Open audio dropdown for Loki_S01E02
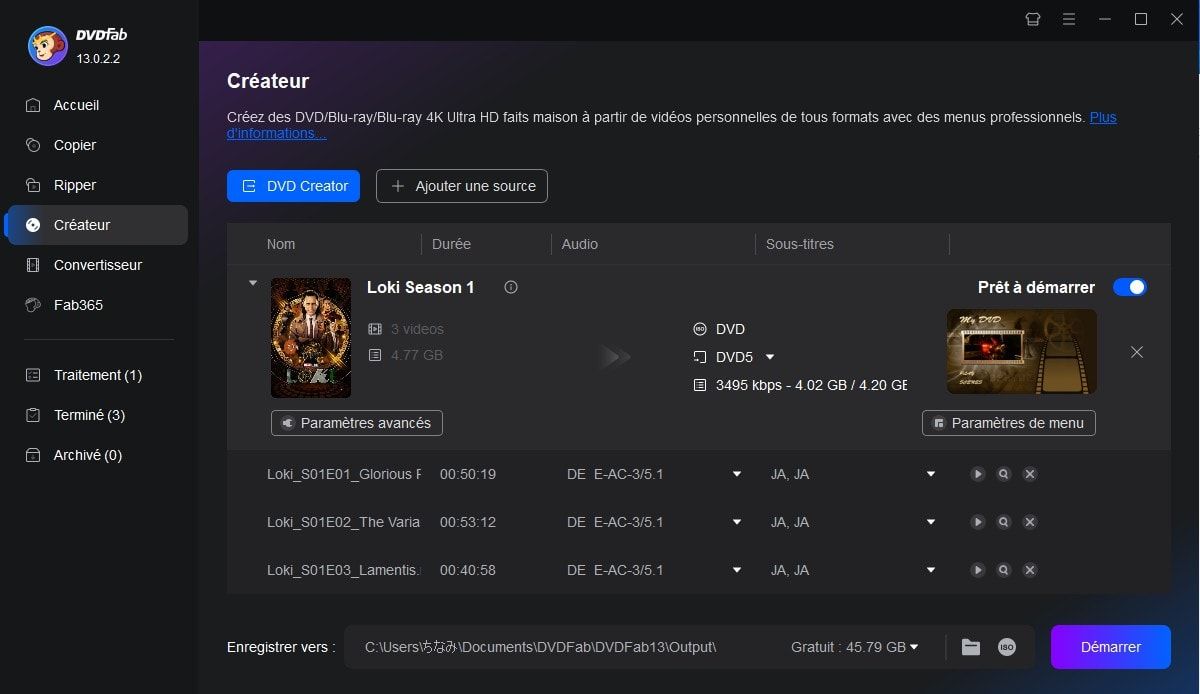This screenshot has height=694, width=1200. [737, 522]
